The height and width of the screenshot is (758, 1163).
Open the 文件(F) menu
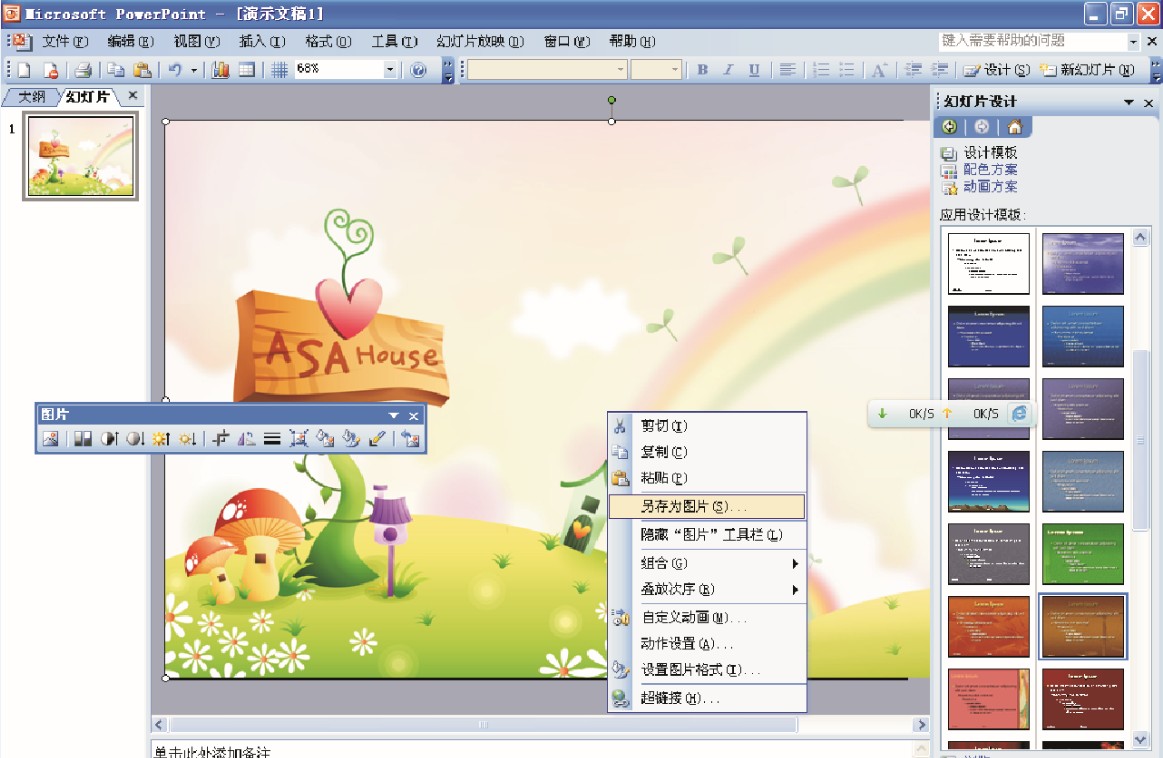click(x=65, y=42)
